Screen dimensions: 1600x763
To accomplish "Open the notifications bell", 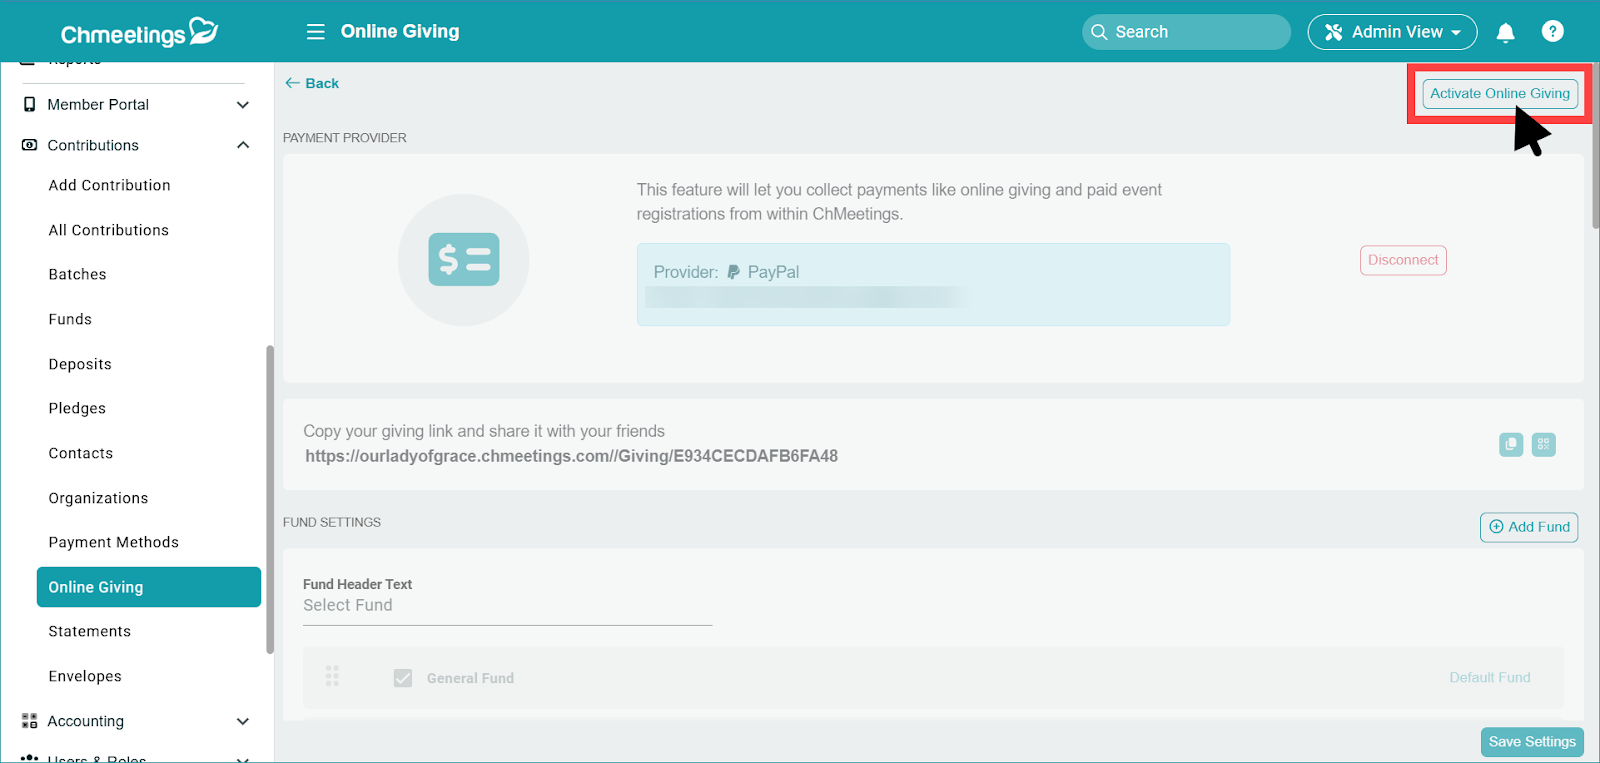I will (1505, 33).
